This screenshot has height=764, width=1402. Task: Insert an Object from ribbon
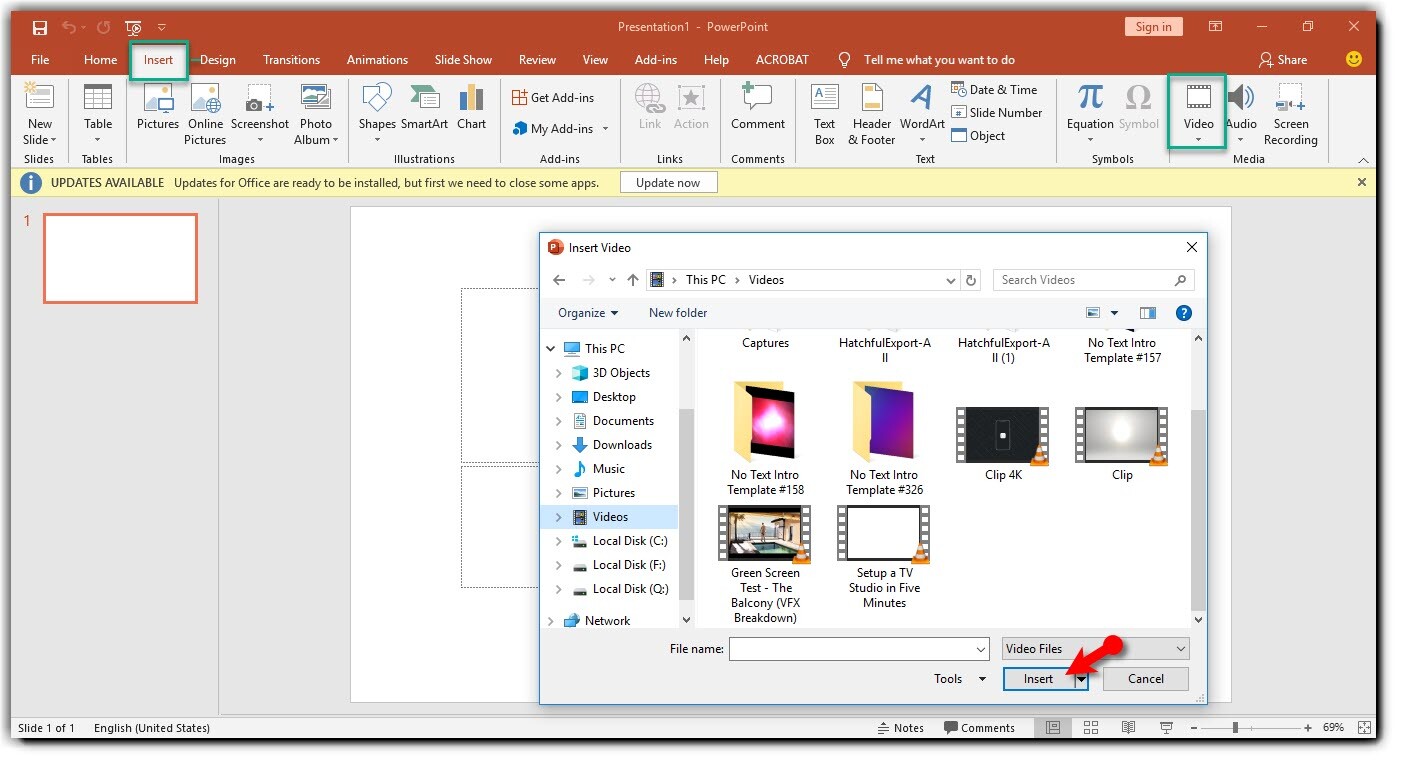[978, 135]
